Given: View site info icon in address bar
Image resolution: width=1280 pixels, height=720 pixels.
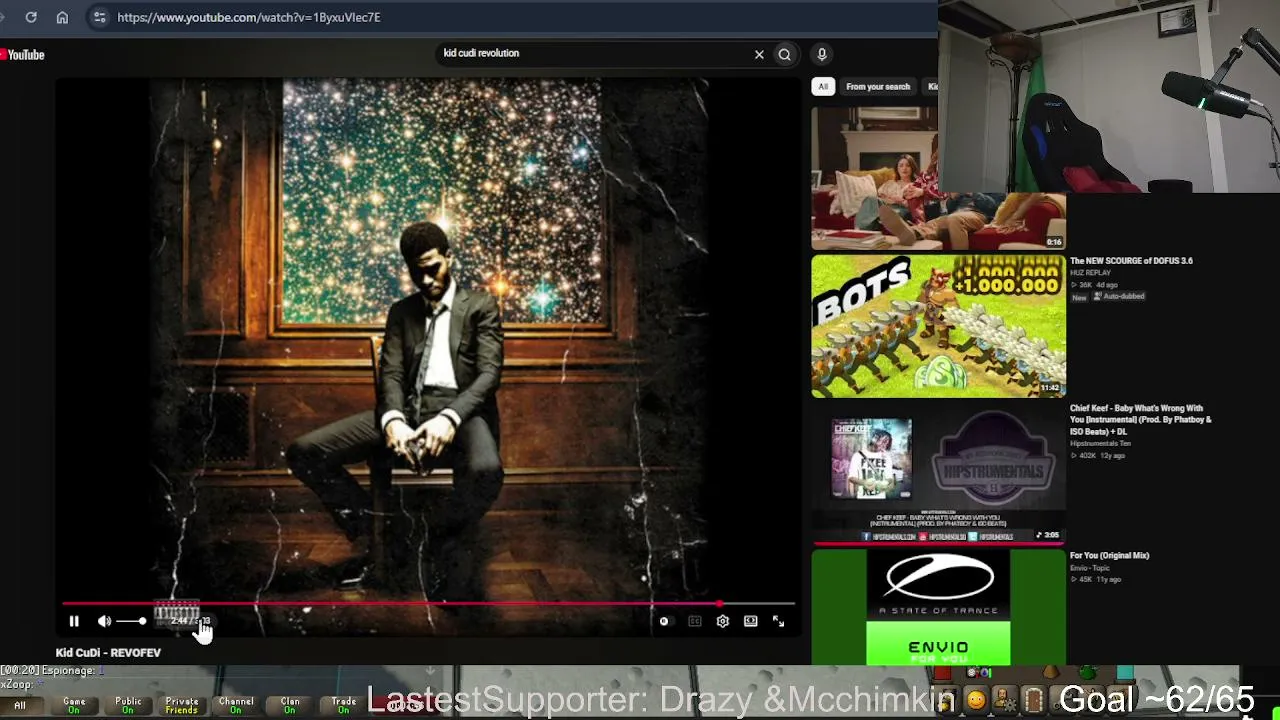Looking at the screenshot, I should pyautogui.click(x=99, y=17).
